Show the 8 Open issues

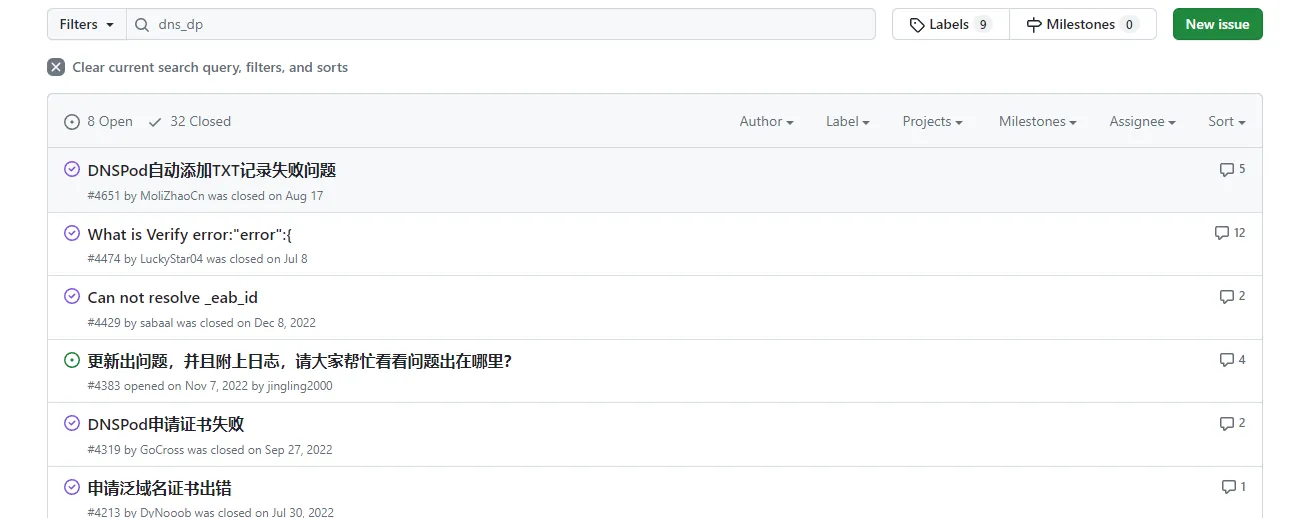pyautogui.click(x=98, y=121)
